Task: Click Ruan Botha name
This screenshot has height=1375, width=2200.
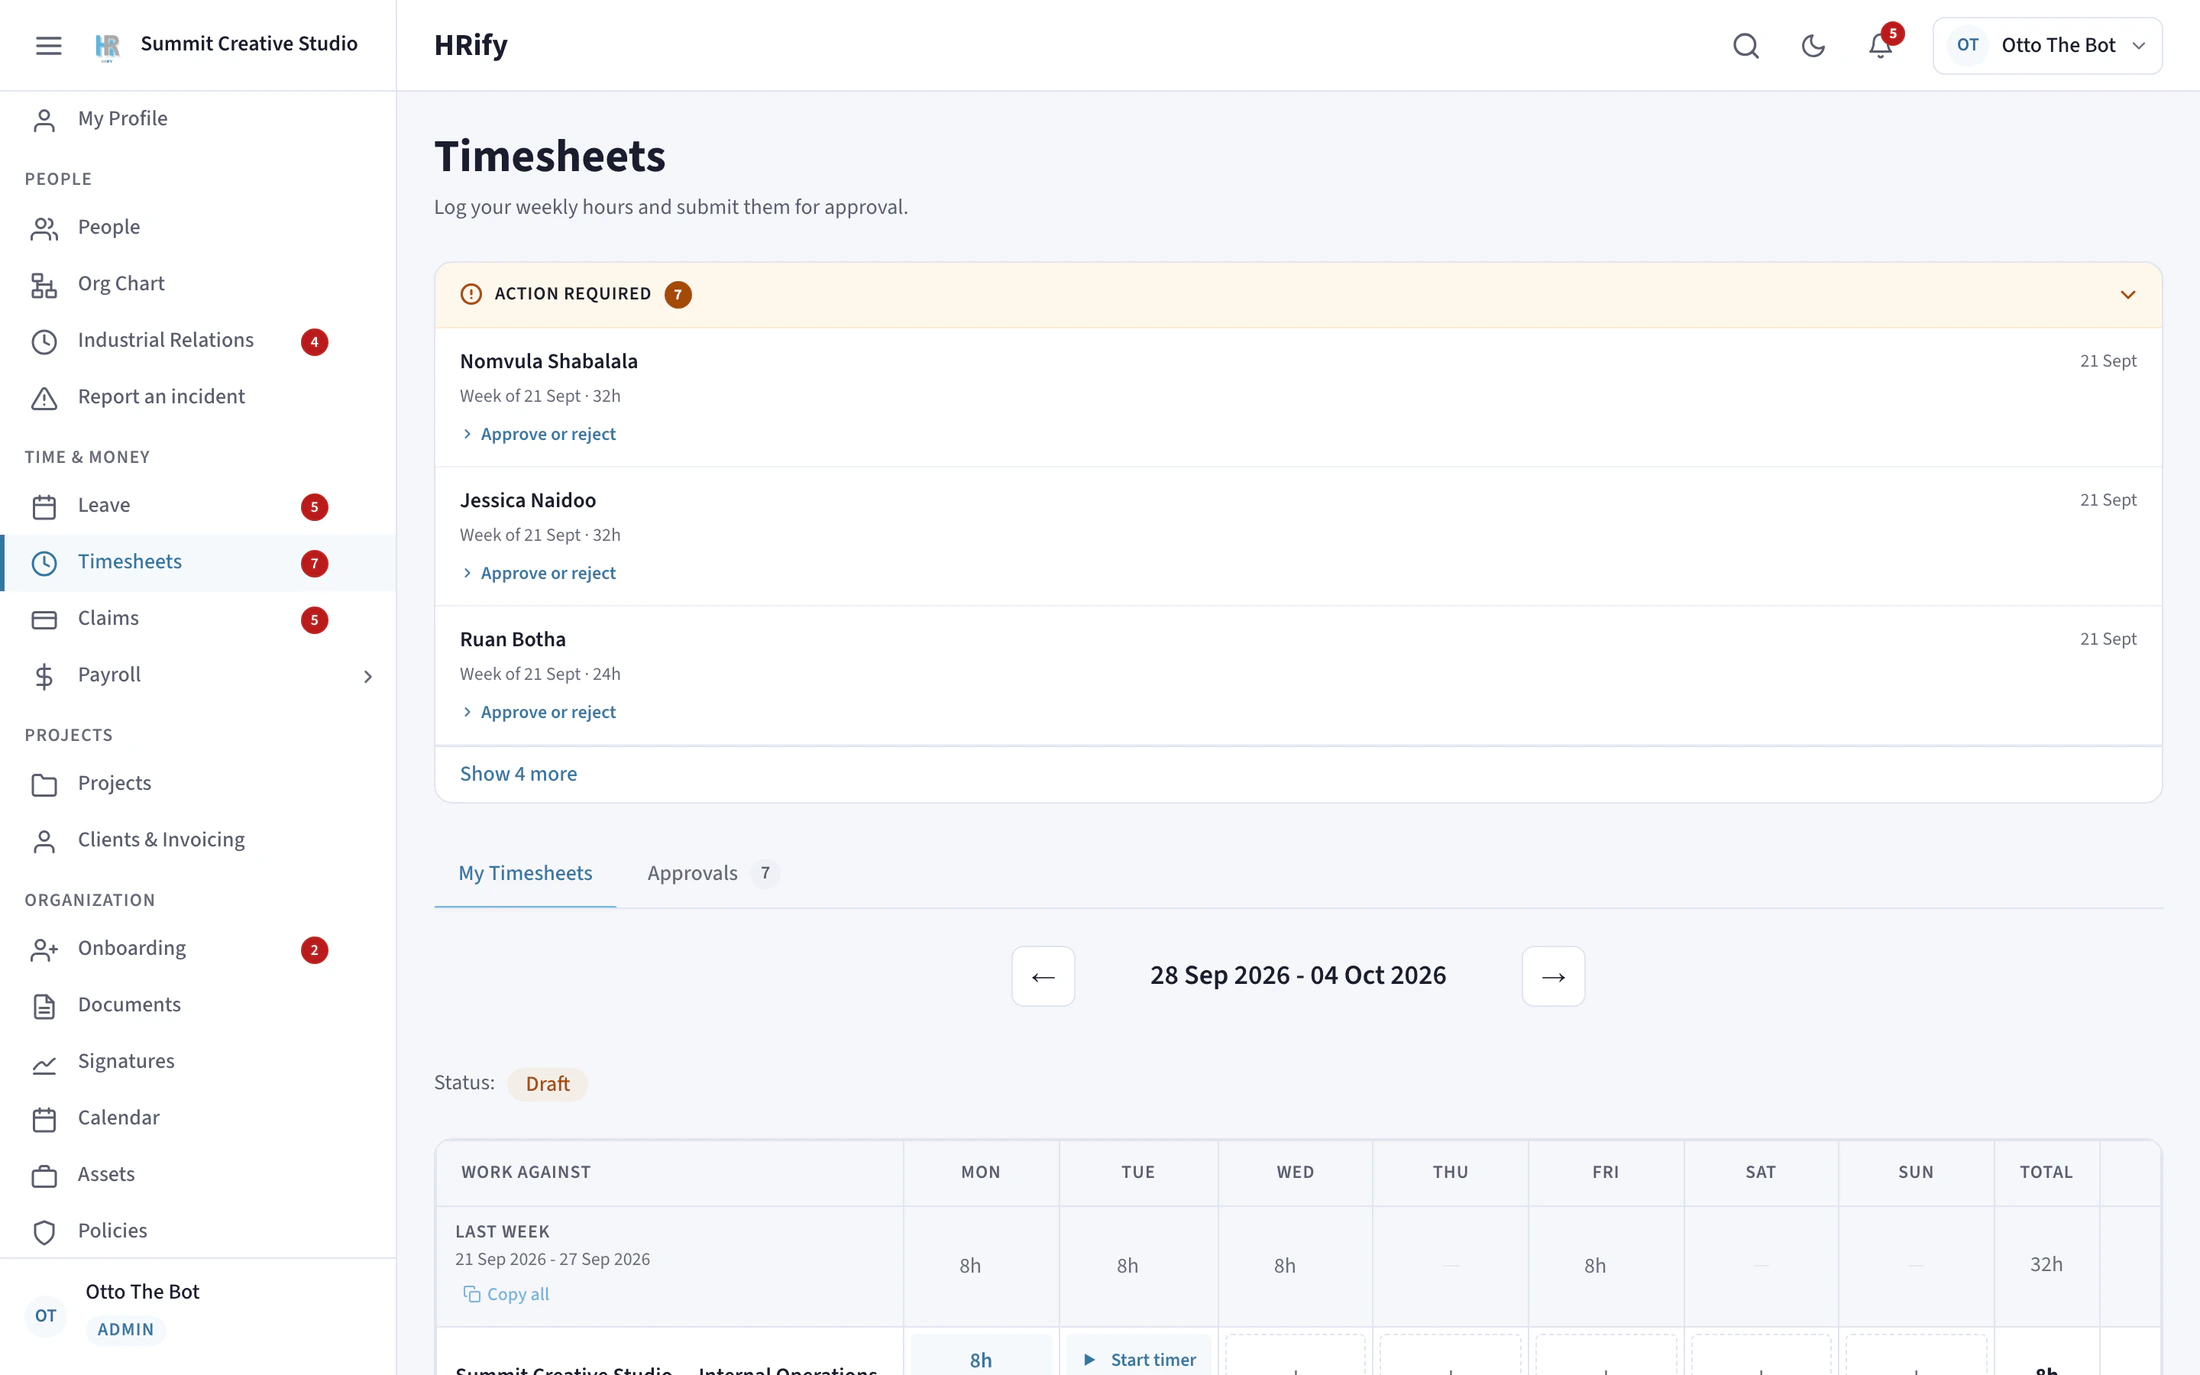Action: (513, 640)
